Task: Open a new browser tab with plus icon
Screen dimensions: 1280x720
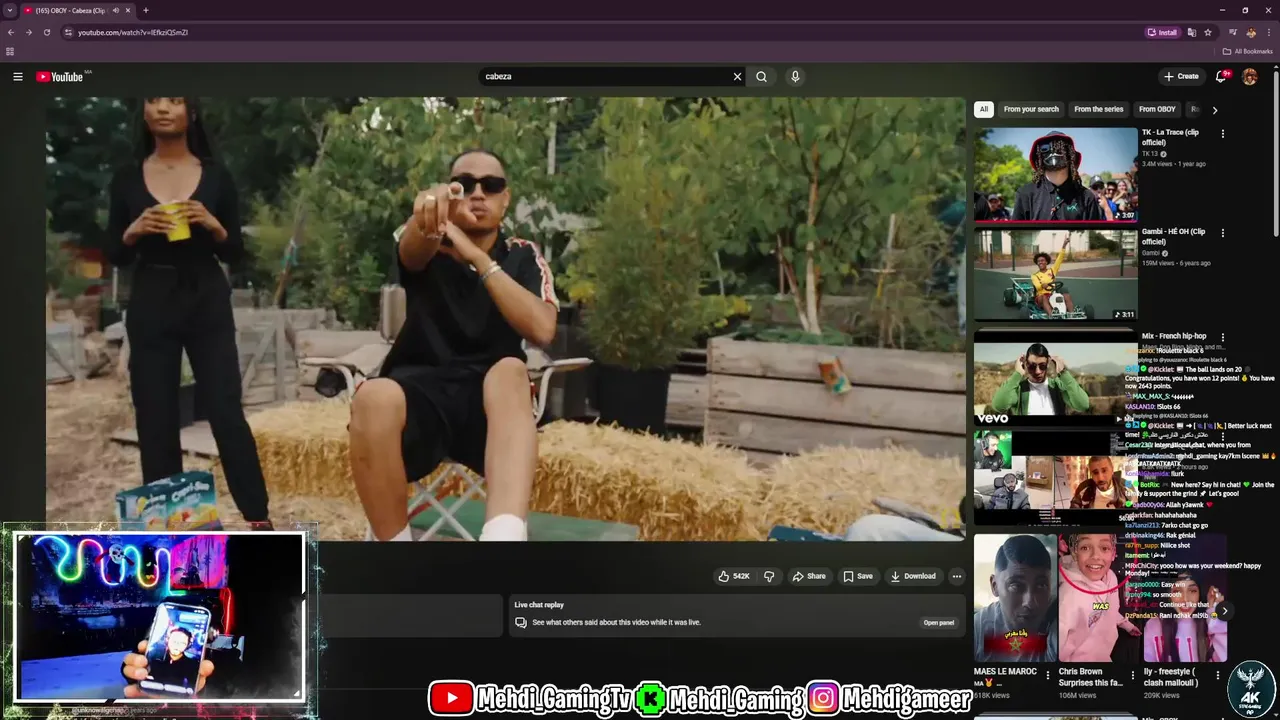Action: tap(145, 10)
